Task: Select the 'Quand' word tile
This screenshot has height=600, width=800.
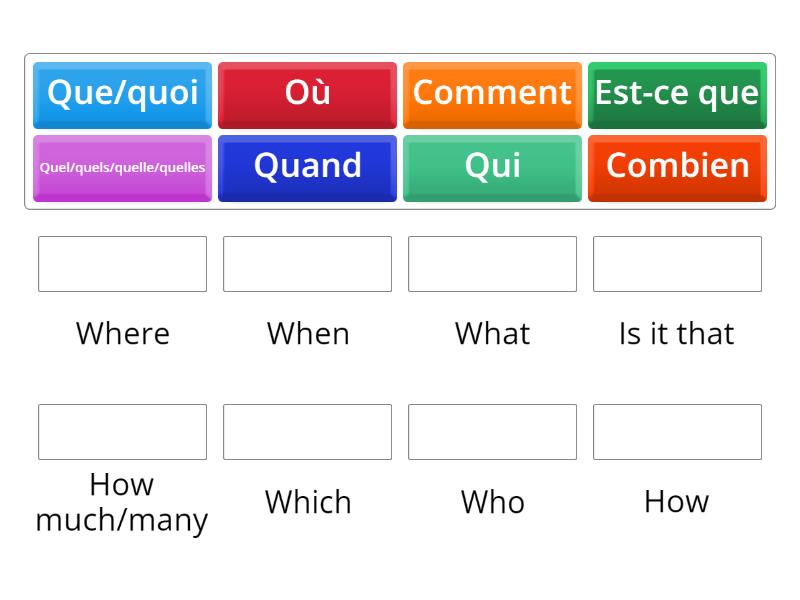Action: 307,168
